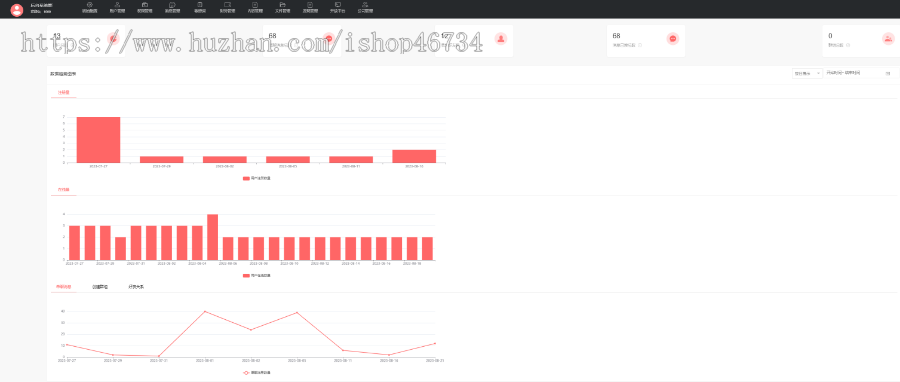Click the chat icon in the 68 card beside the 0 card
This screenshot has width=900, height=382.
[673, 38]
